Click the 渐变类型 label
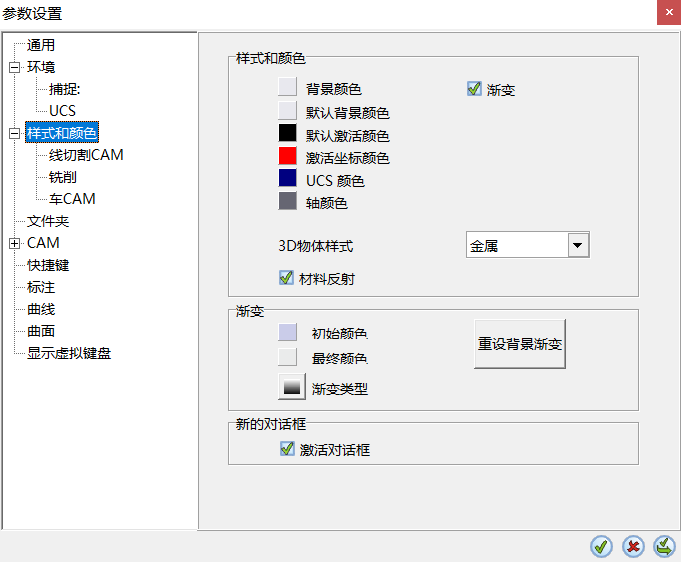The image size is (681, 562). [x=340, y=389]
